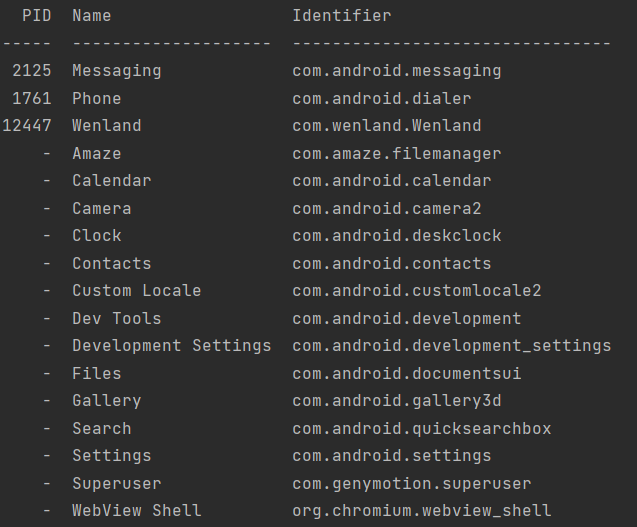Click org.chromium.webview_shell identifier
Screen dimensions: 637x527
coord(422,511)
